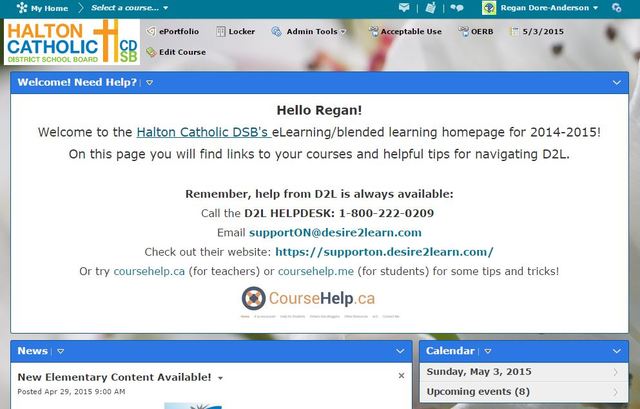
Task: Click "D2L HELPDESK: 1-800-222-0209" text
Action: (x=339, y=213)
